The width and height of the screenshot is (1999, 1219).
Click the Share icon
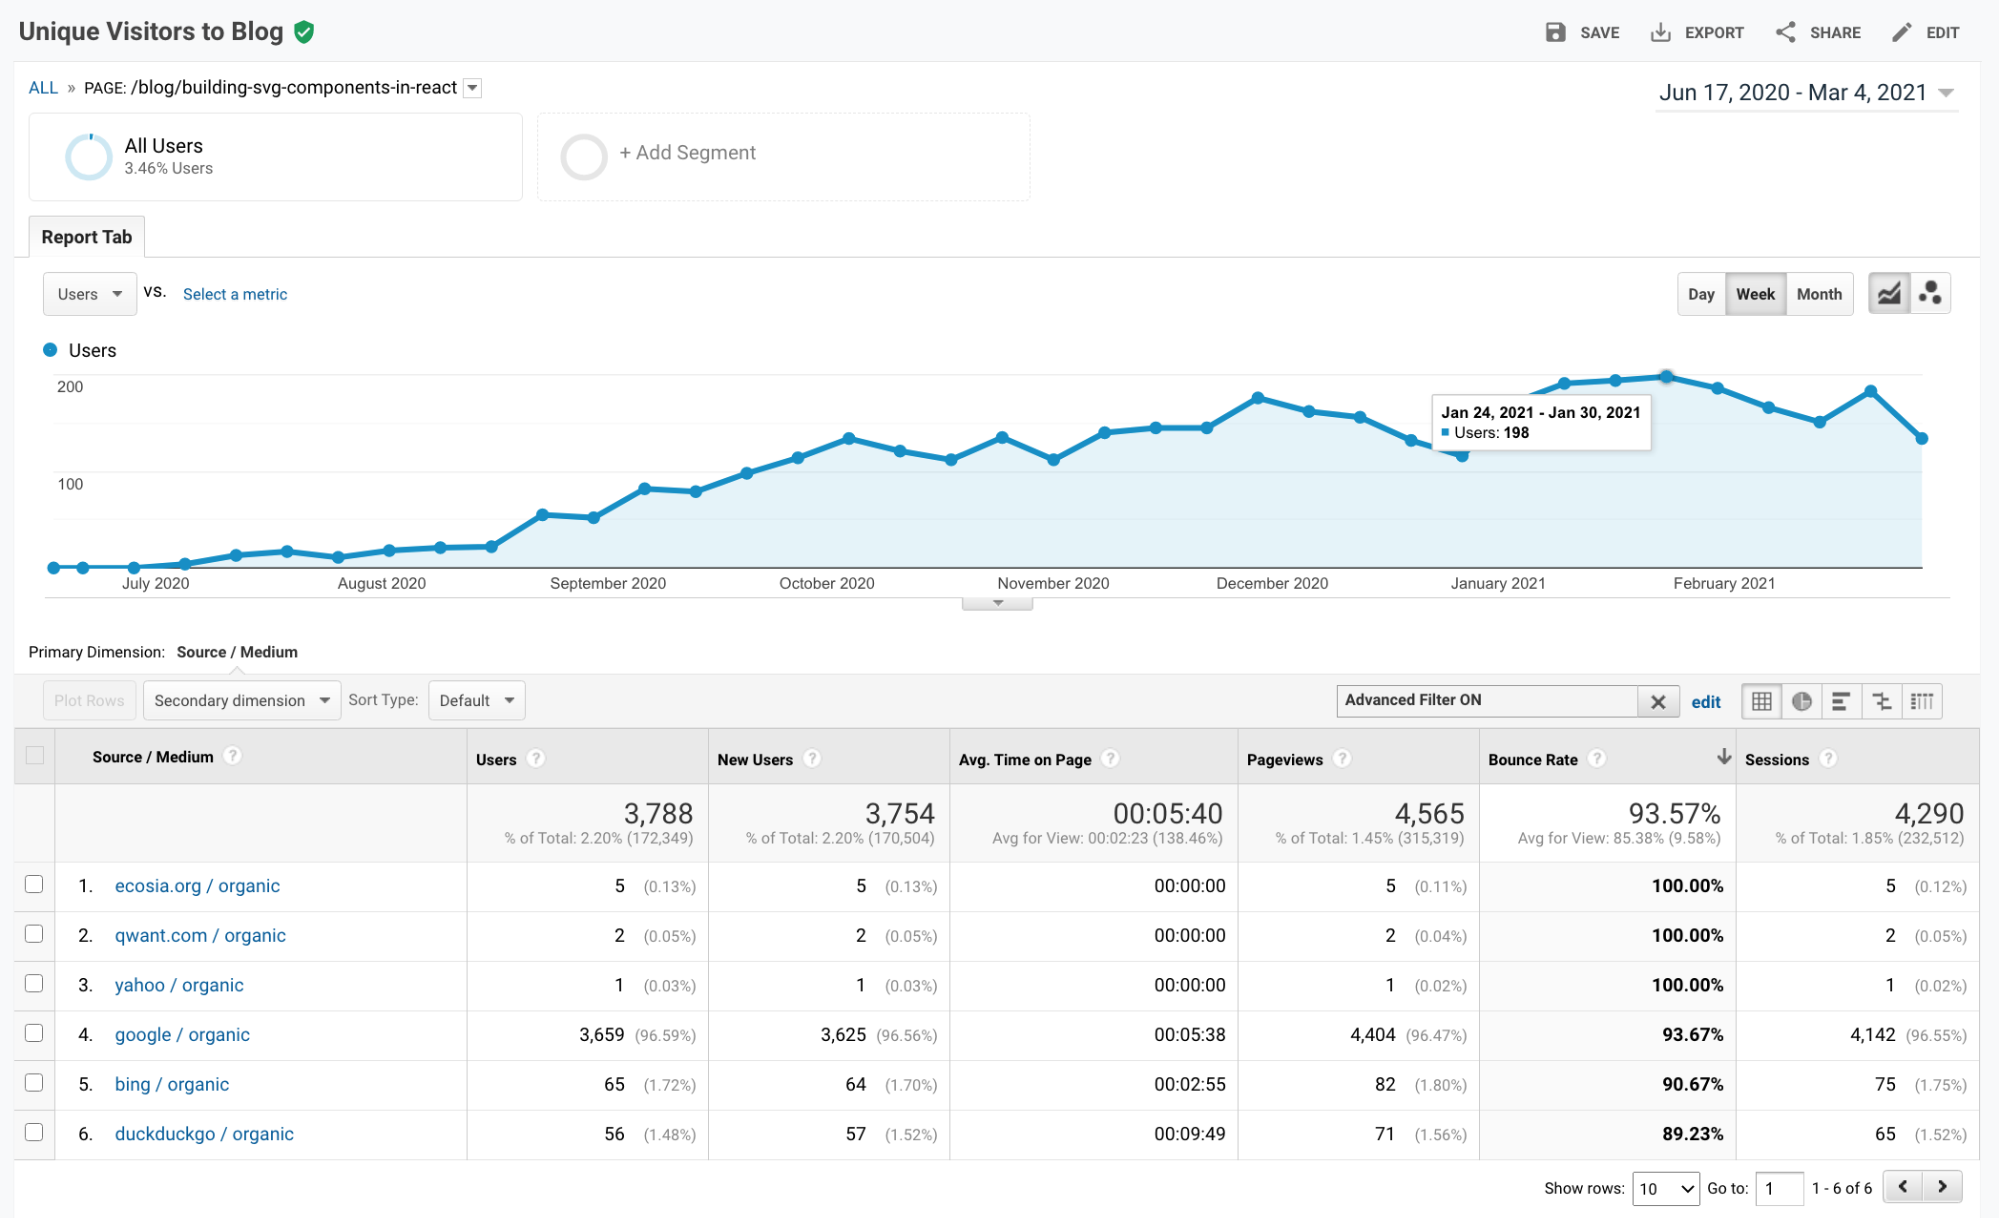(x=1785, y=32)
